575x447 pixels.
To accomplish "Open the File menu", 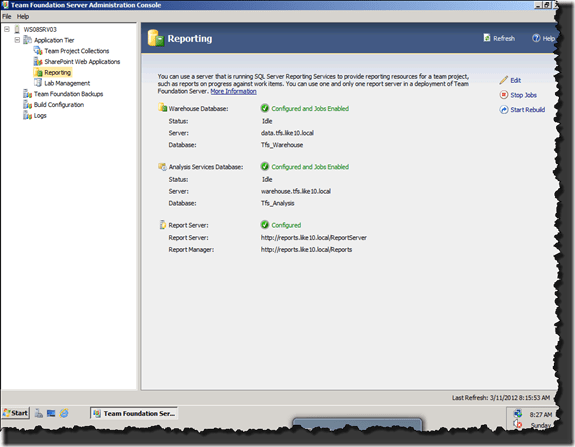I will (x=7, y=16).
